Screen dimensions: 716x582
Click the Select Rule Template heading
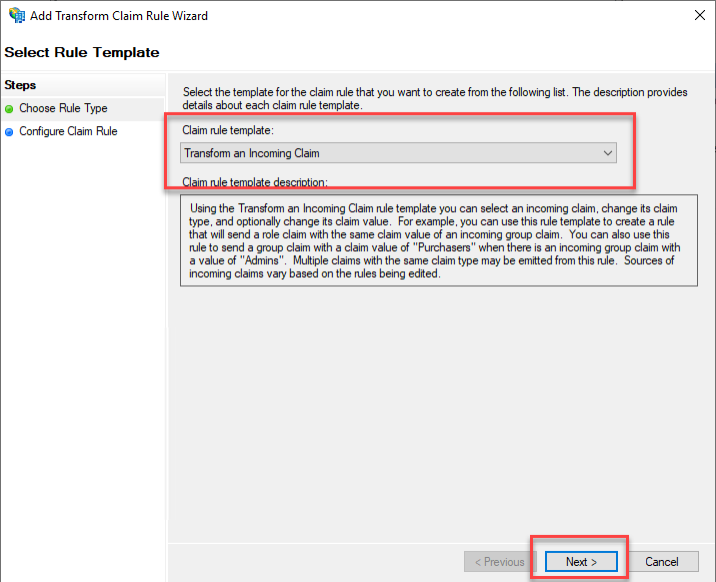click(x=82, y=52)
